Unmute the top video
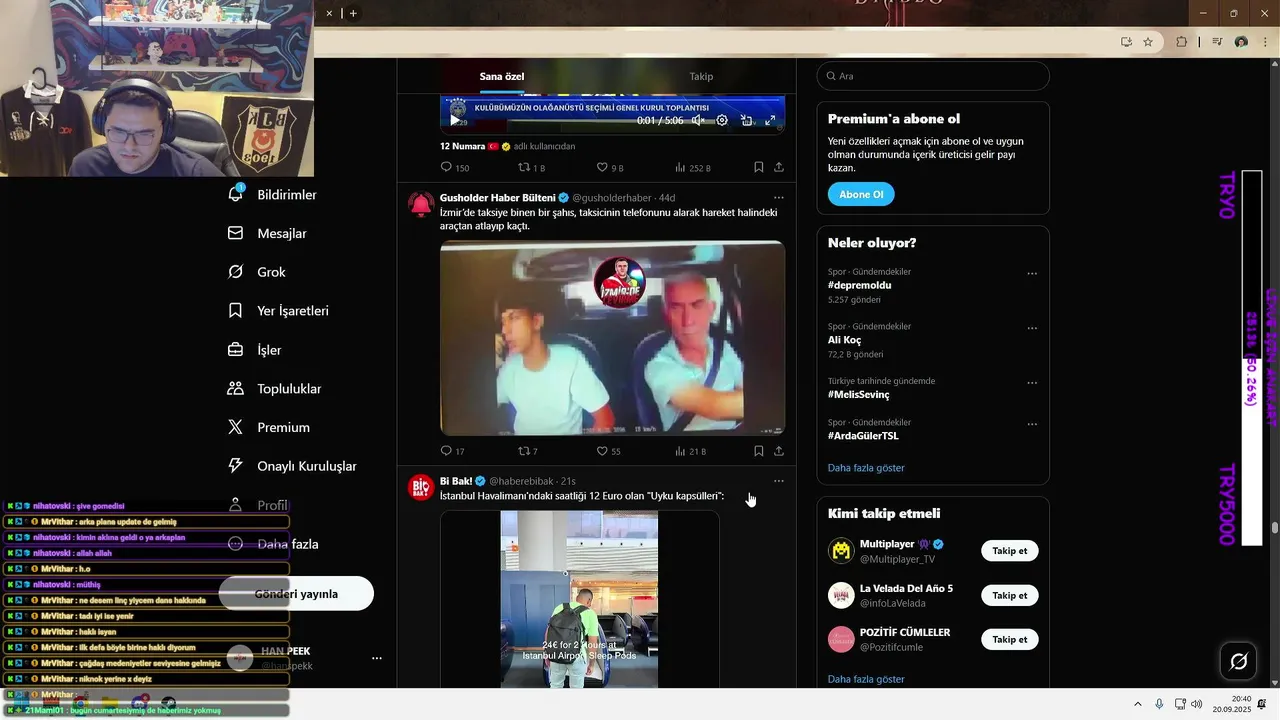The height and width of the screenshot is (720, 1280). tap(698, 120)
